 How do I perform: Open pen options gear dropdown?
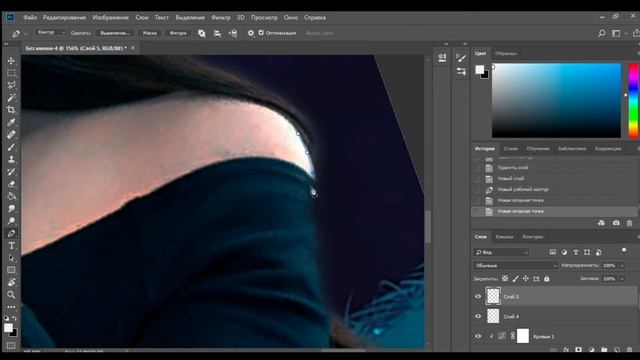[251, 33]
